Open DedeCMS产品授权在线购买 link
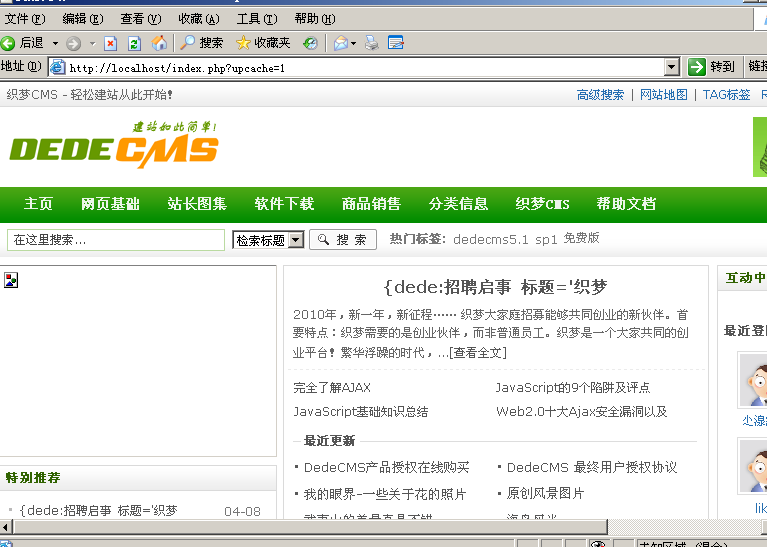 click(386, 468)
